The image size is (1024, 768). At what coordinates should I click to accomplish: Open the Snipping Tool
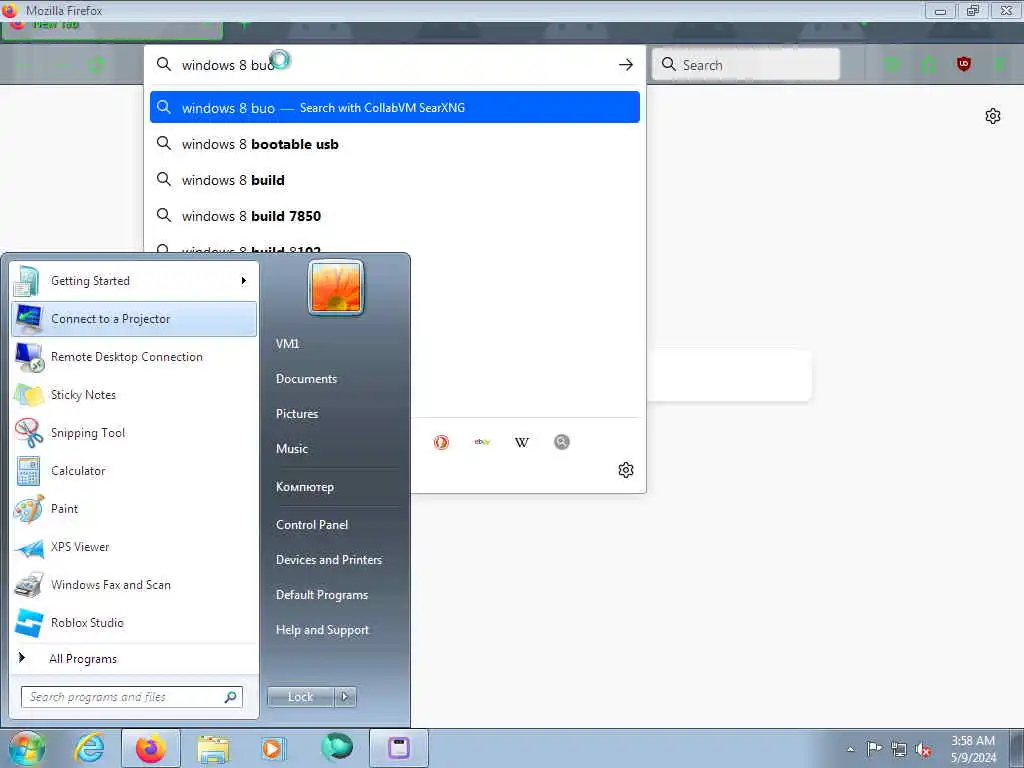pyautogui.click(x=134, y=432)
